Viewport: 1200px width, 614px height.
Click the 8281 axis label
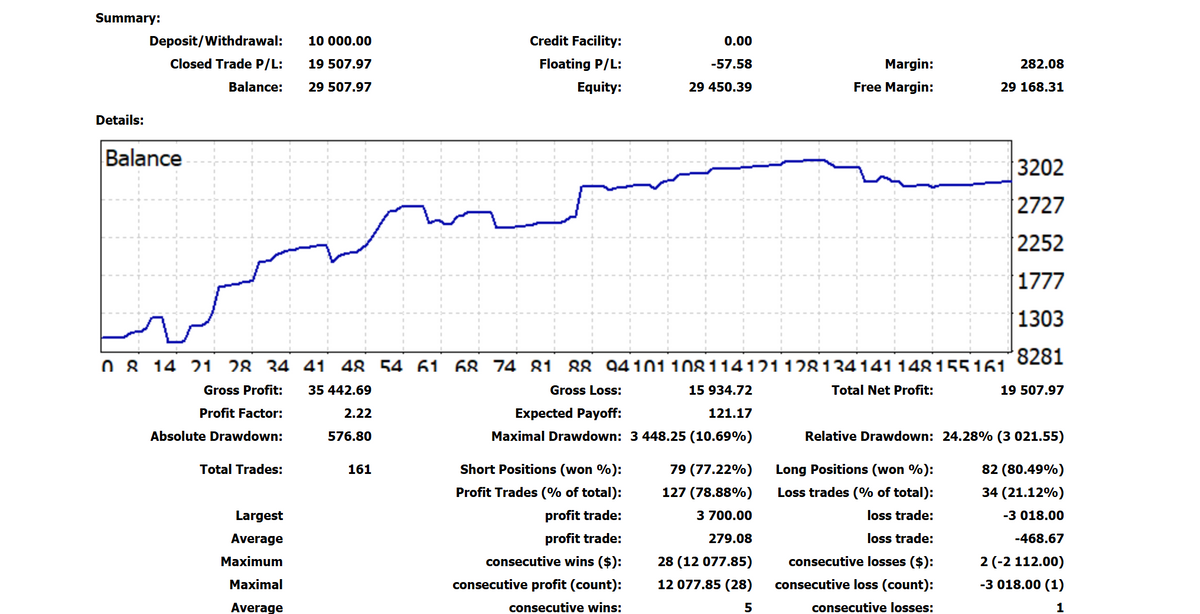[x=1040, y=357]
